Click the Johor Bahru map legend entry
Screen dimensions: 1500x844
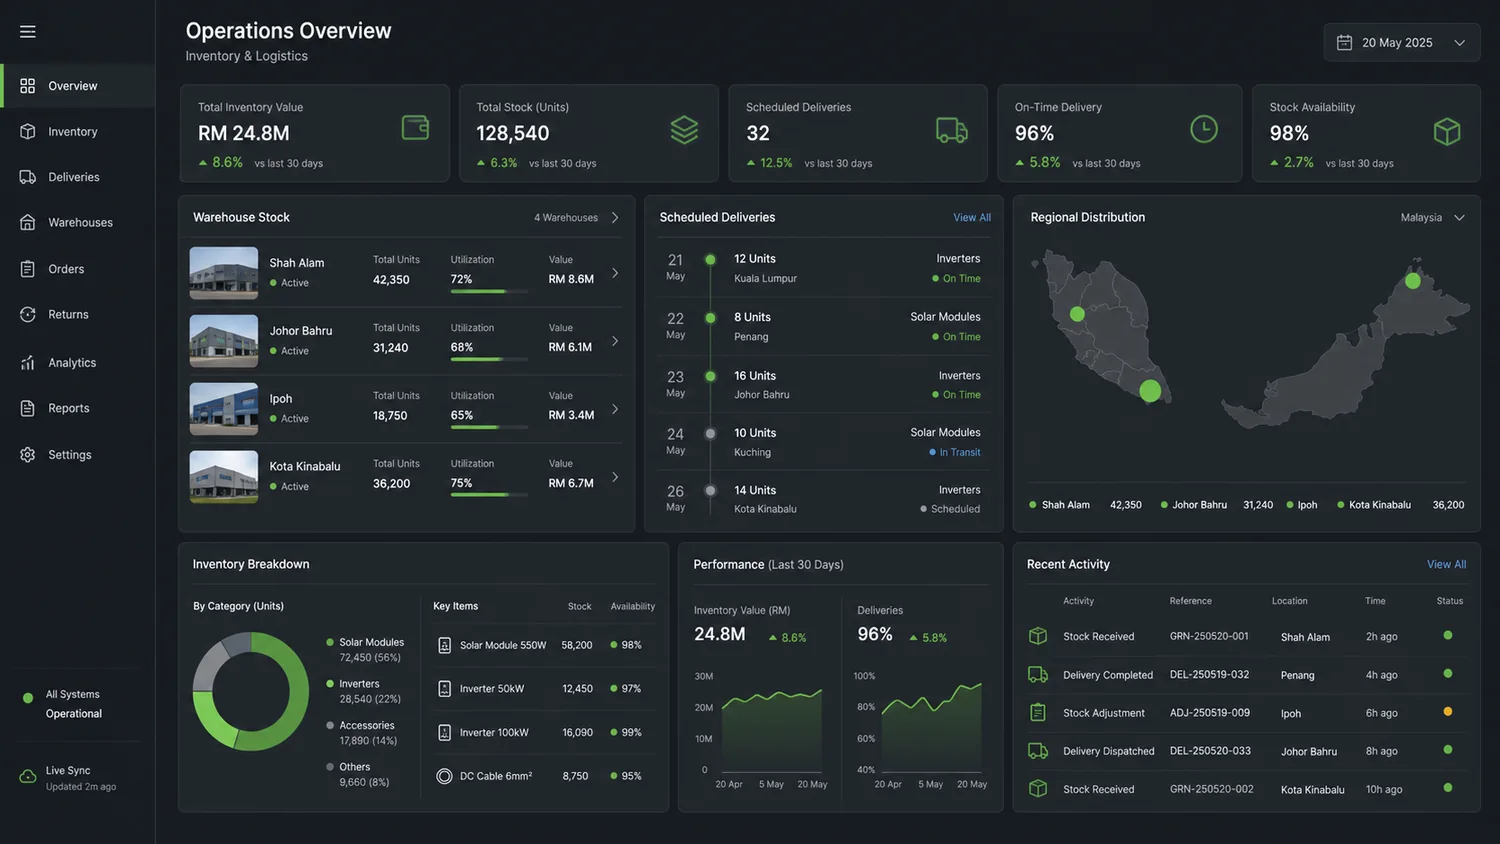pos(1216,505)
